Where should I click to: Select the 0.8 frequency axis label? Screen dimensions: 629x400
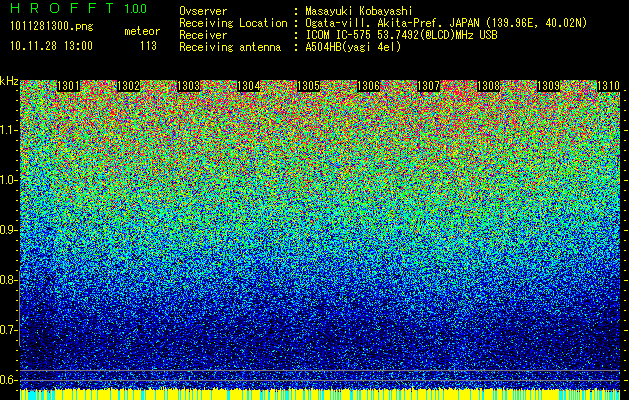(x=8, y=280)
